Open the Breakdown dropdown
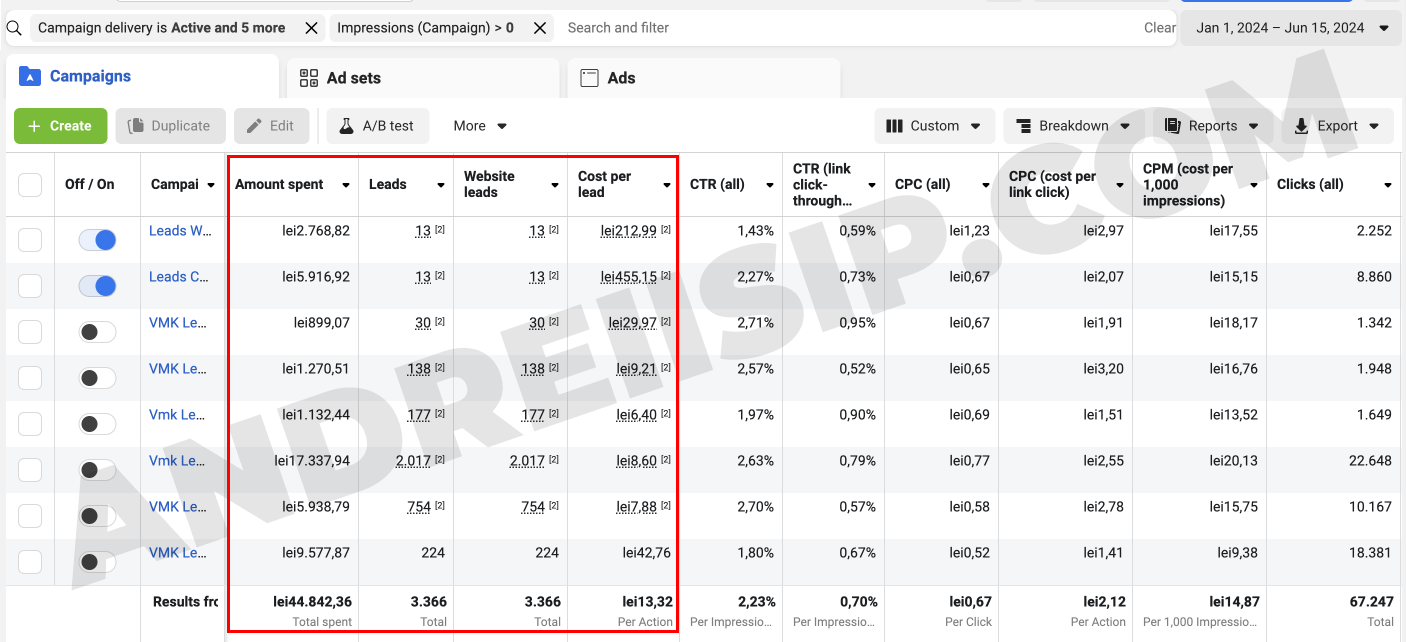This screenshot has width=1406, height=642. (1074, 126)
